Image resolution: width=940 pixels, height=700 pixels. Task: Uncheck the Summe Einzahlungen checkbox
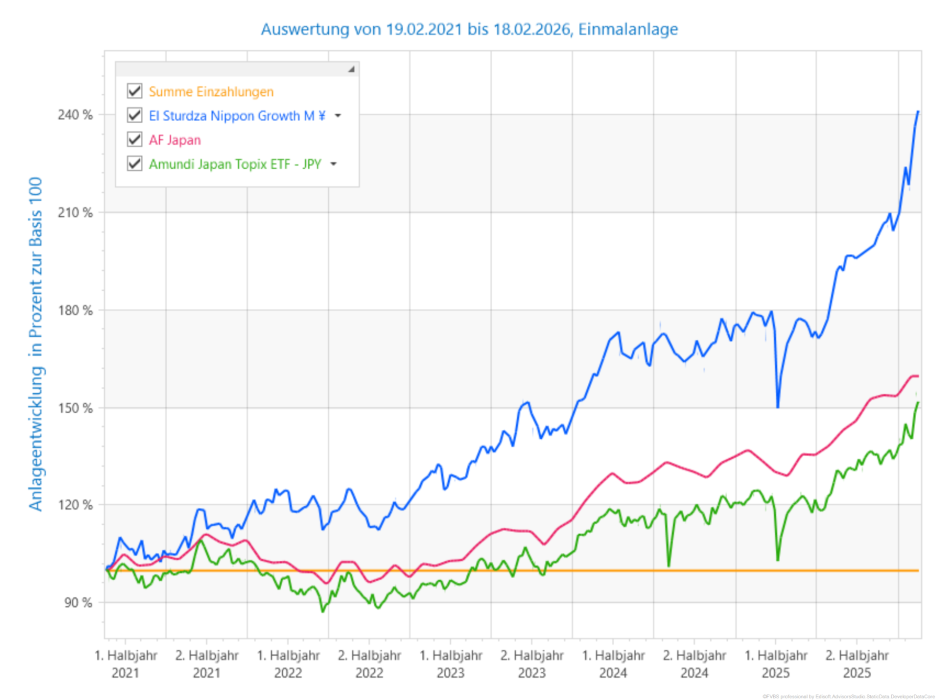(134, 92)
